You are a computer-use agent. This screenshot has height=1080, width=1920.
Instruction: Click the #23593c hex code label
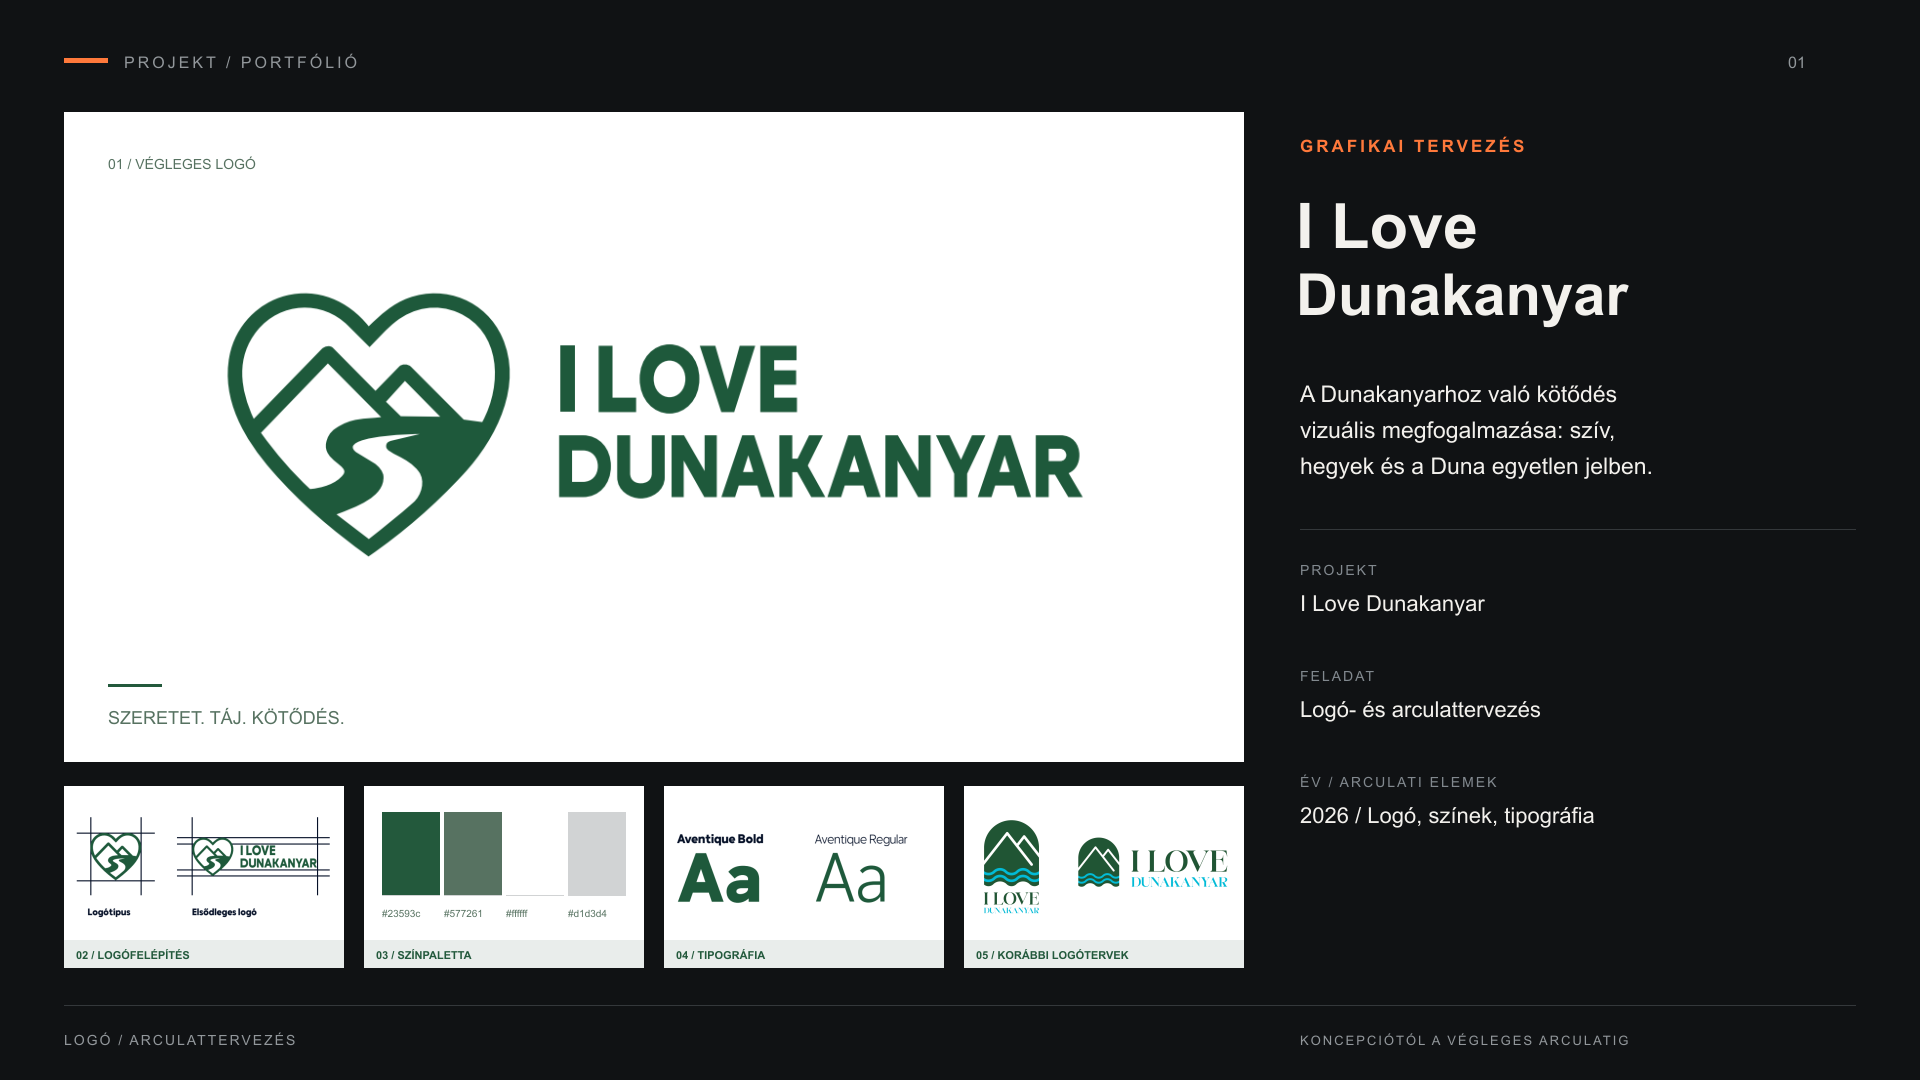(401, 914)
